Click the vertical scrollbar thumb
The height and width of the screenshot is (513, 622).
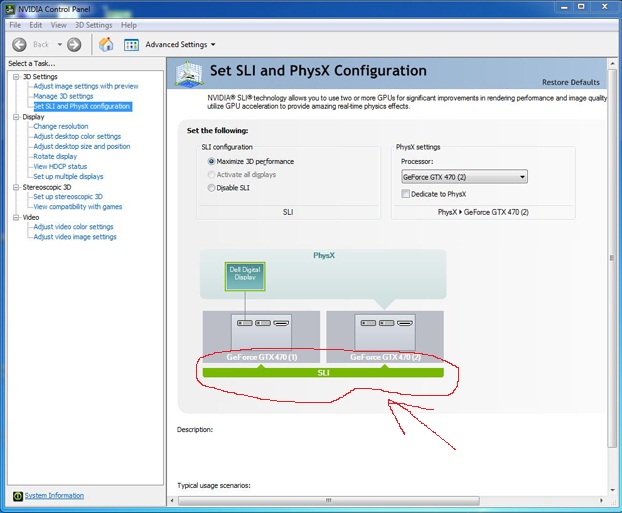[x=612, y=258]
